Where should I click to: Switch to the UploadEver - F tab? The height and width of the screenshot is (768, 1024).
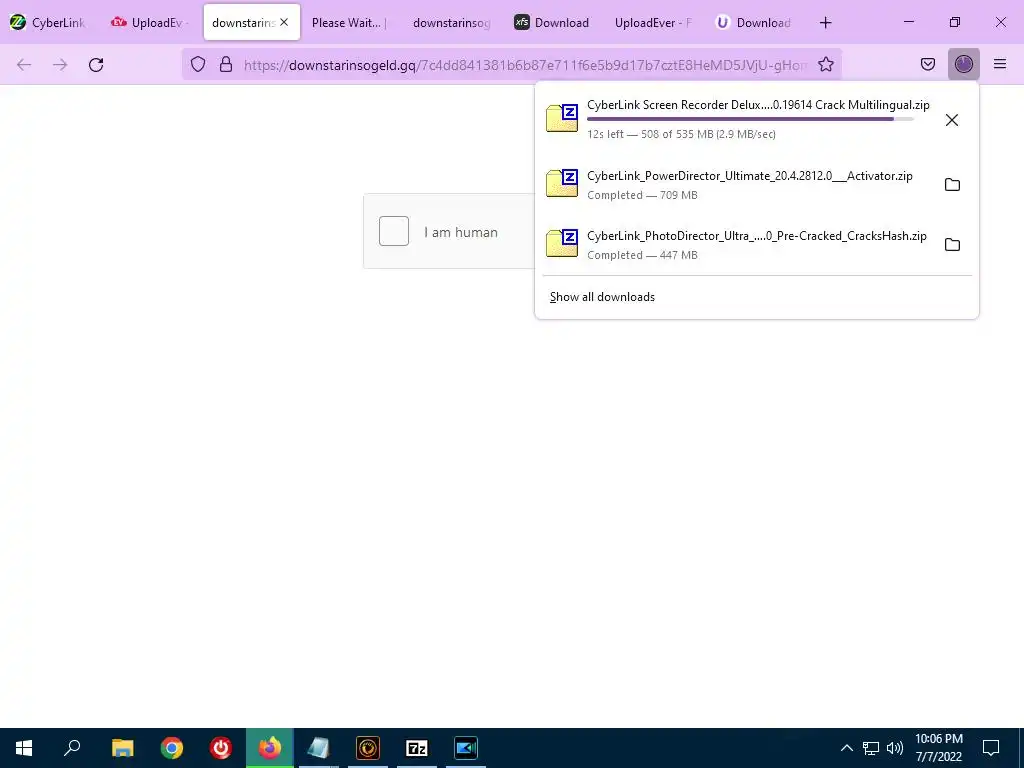tap(654, 23)
